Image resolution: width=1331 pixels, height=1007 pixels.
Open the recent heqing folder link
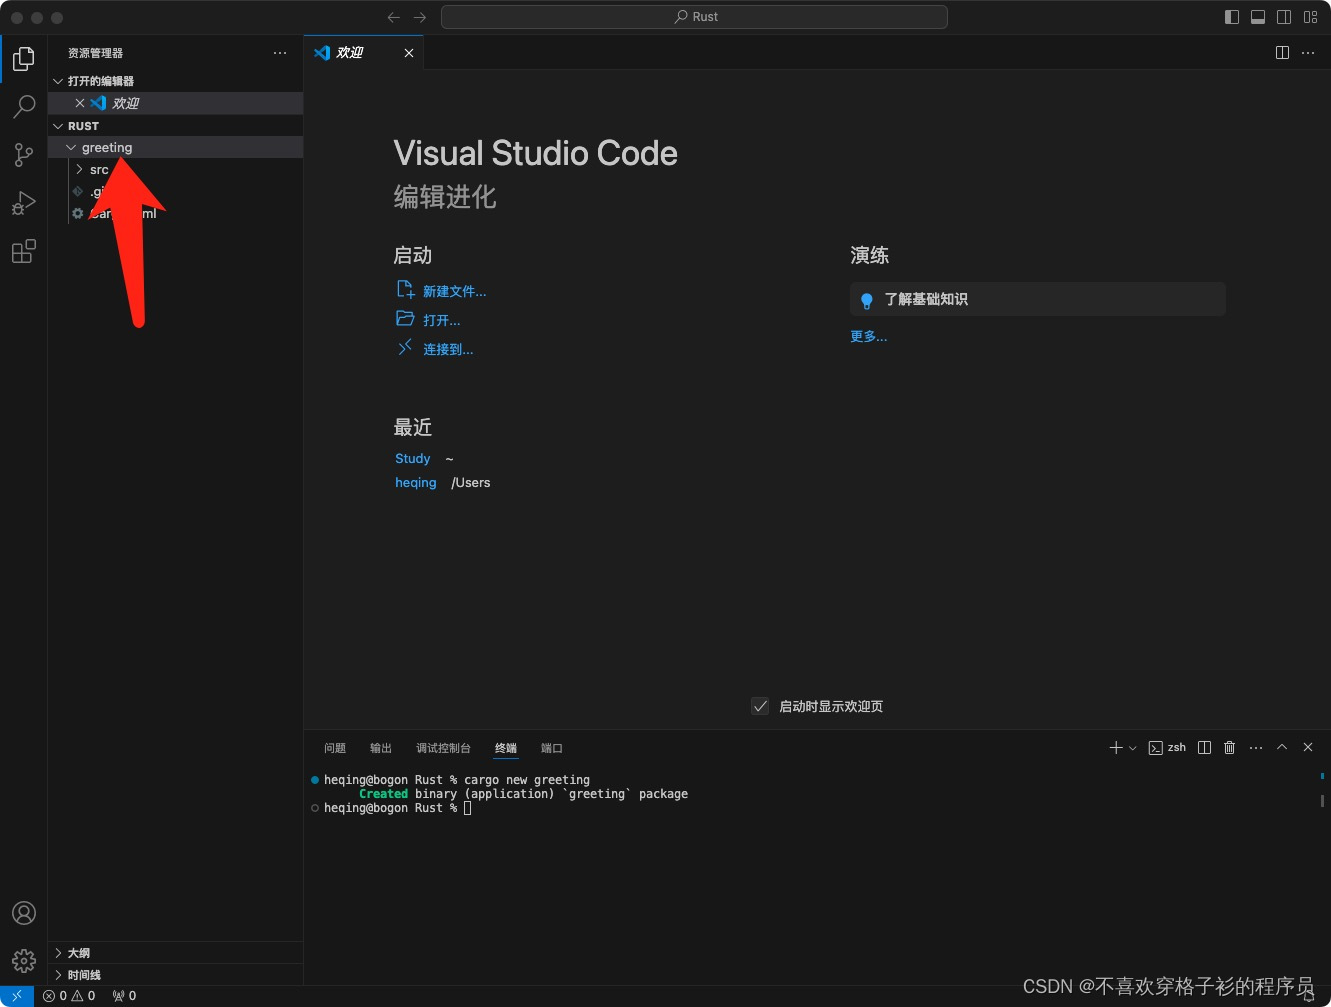tap(415, 482)
